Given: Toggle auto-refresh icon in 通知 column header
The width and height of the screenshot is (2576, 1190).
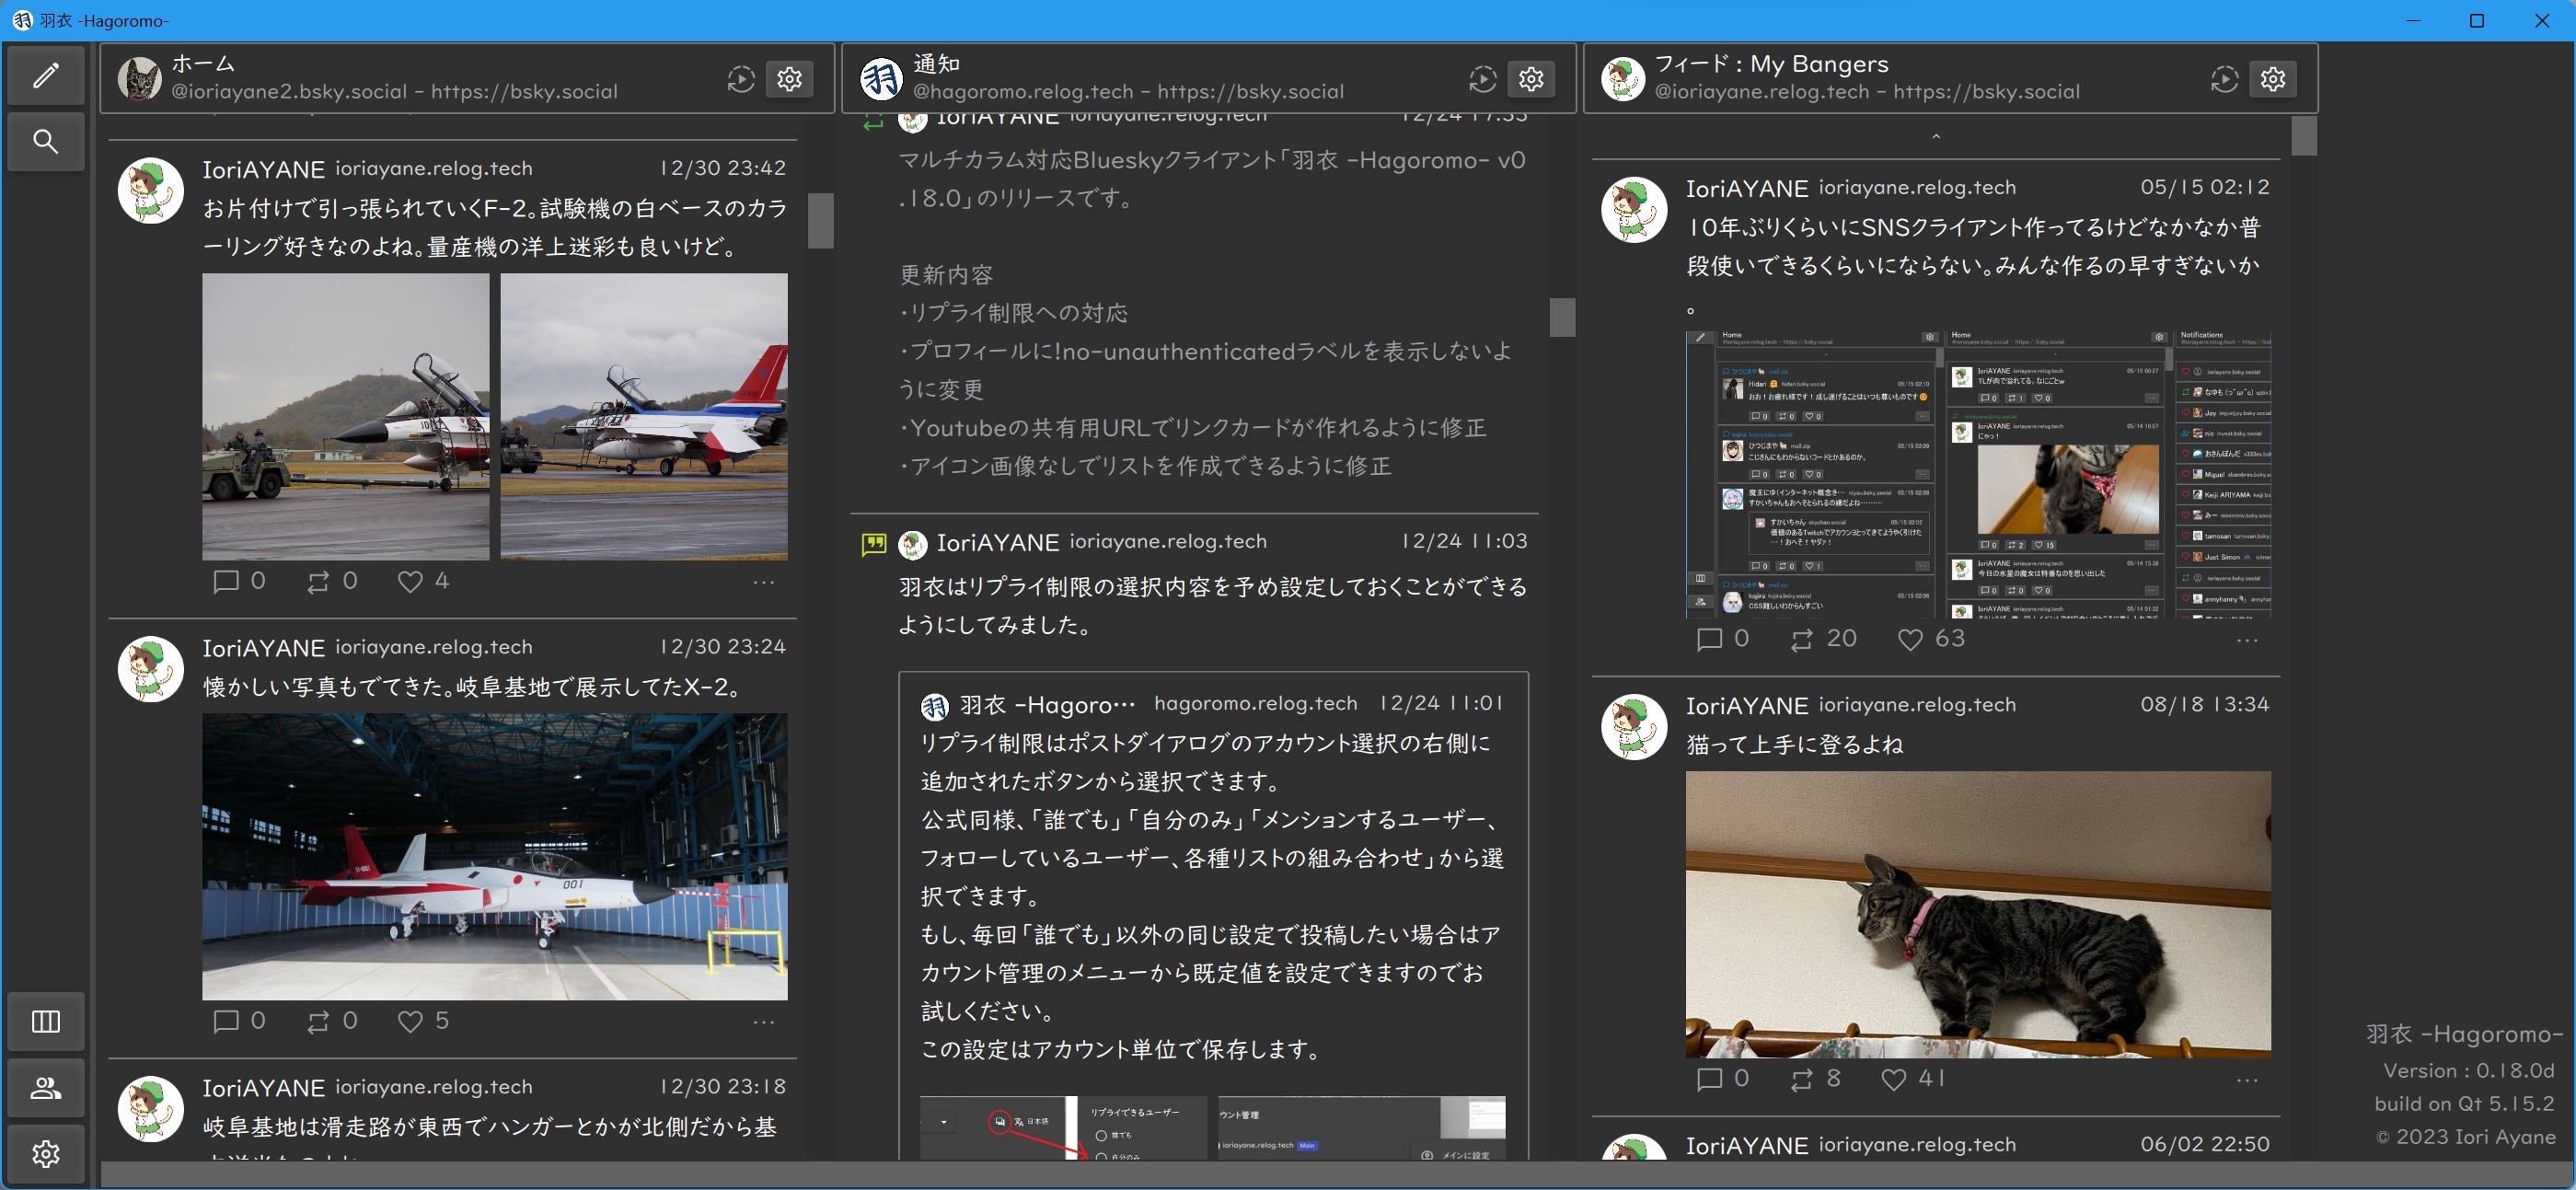Looking at the screenshot, I should tap(1482, 79).
